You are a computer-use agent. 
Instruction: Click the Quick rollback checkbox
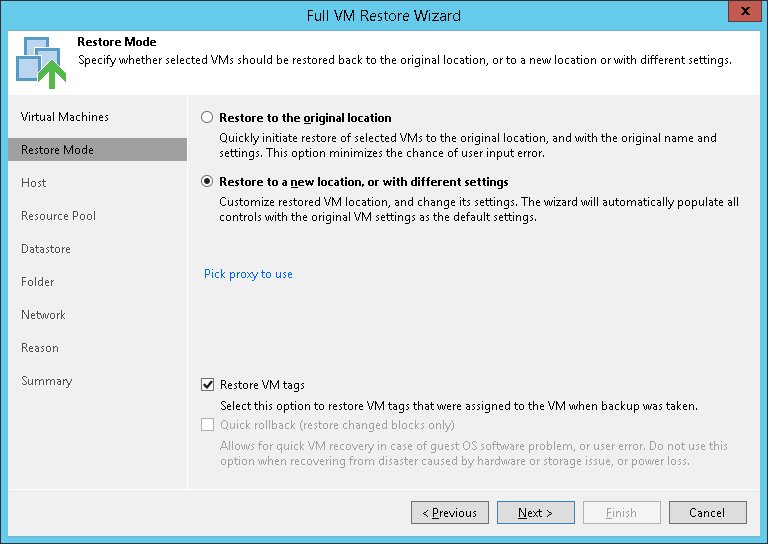208,424
